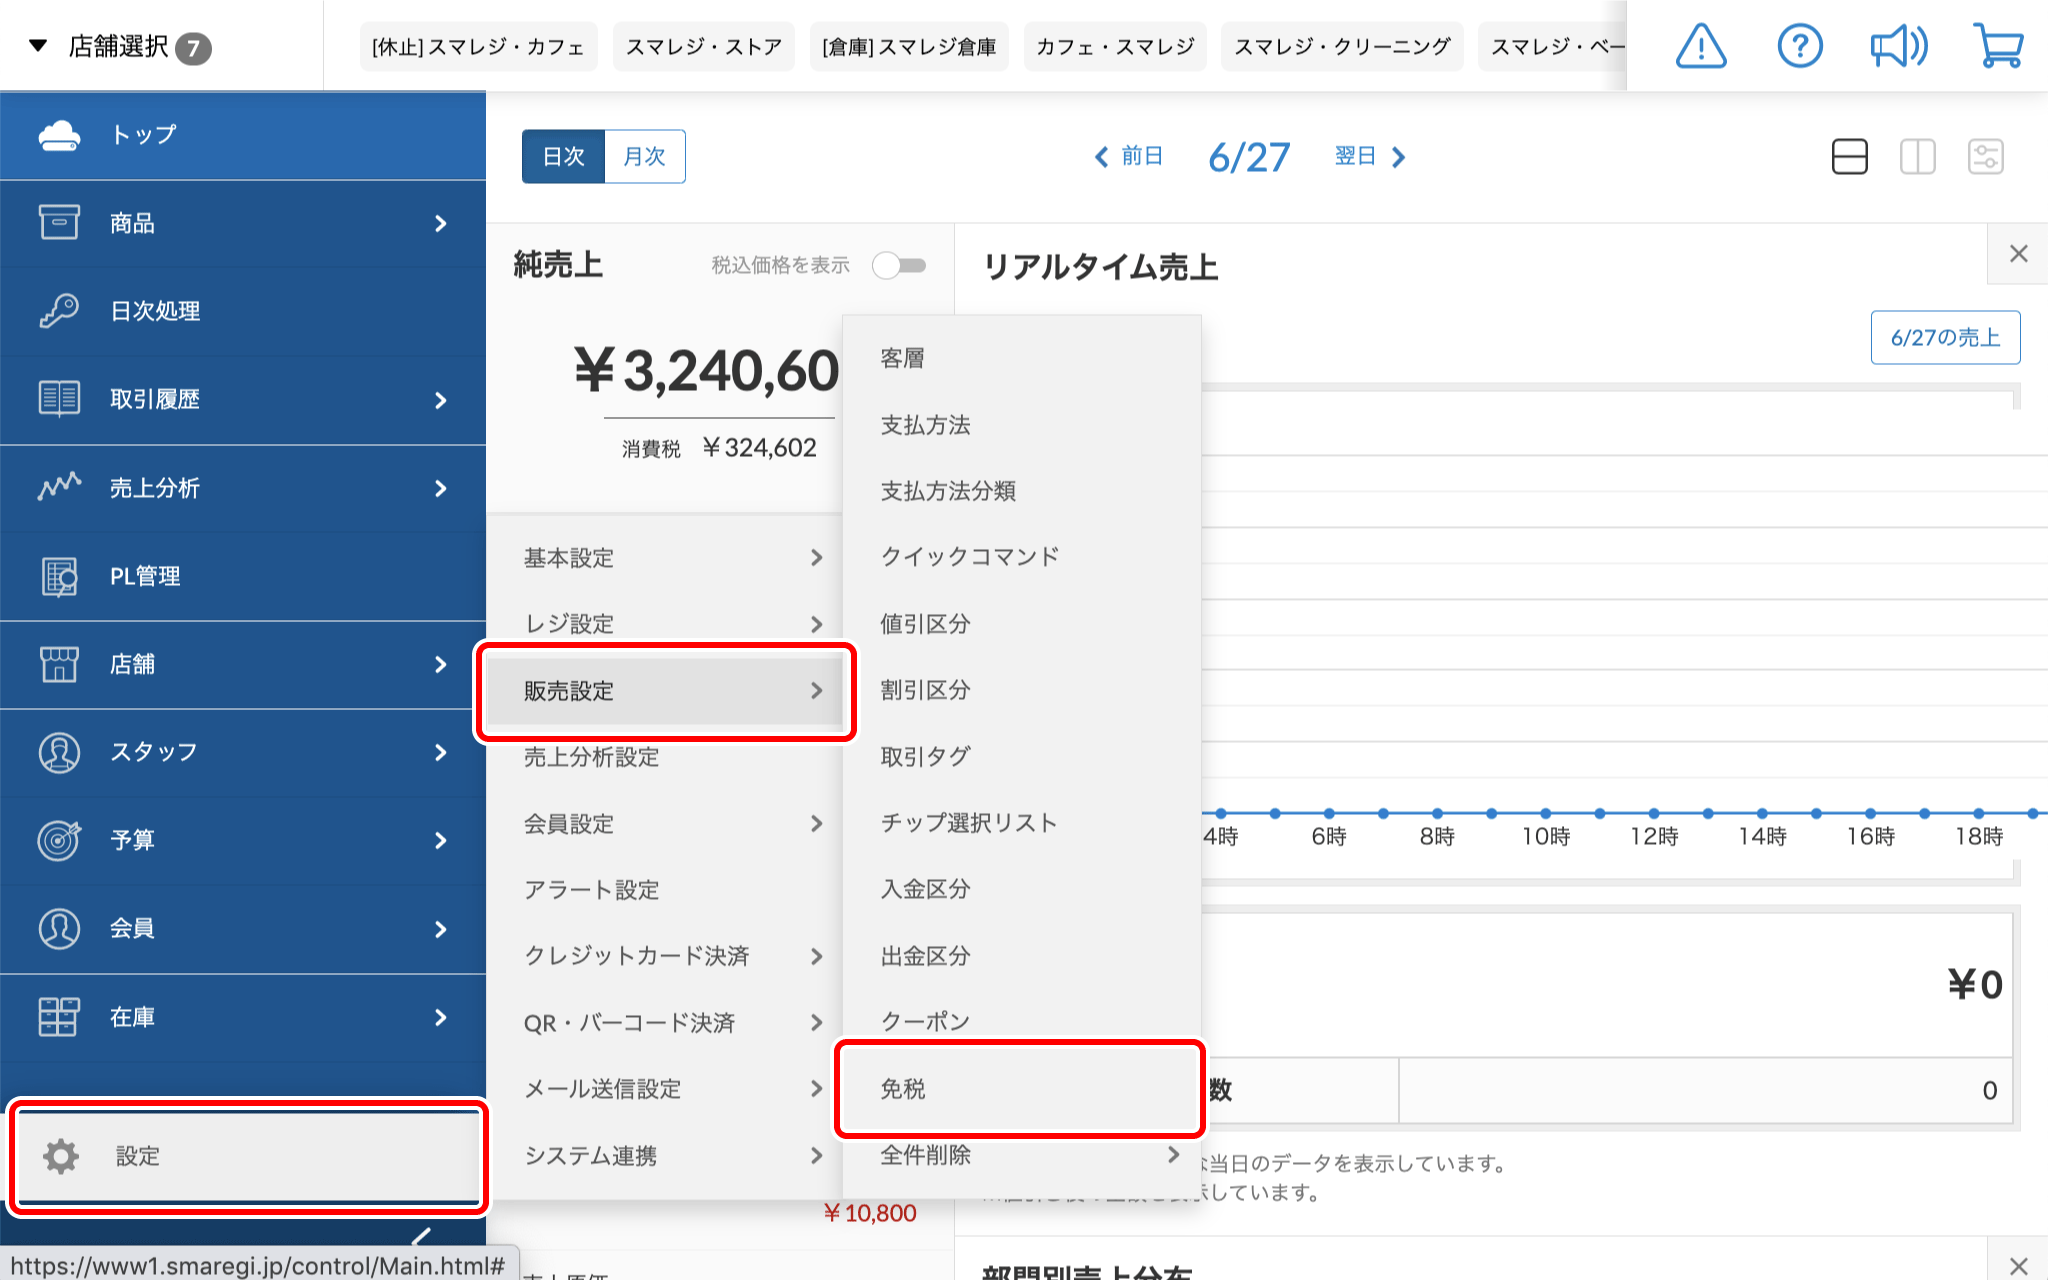Expand the 店舗選択 dropdown
Screen dimensions: 2048x1280
(x=118, y=46)
